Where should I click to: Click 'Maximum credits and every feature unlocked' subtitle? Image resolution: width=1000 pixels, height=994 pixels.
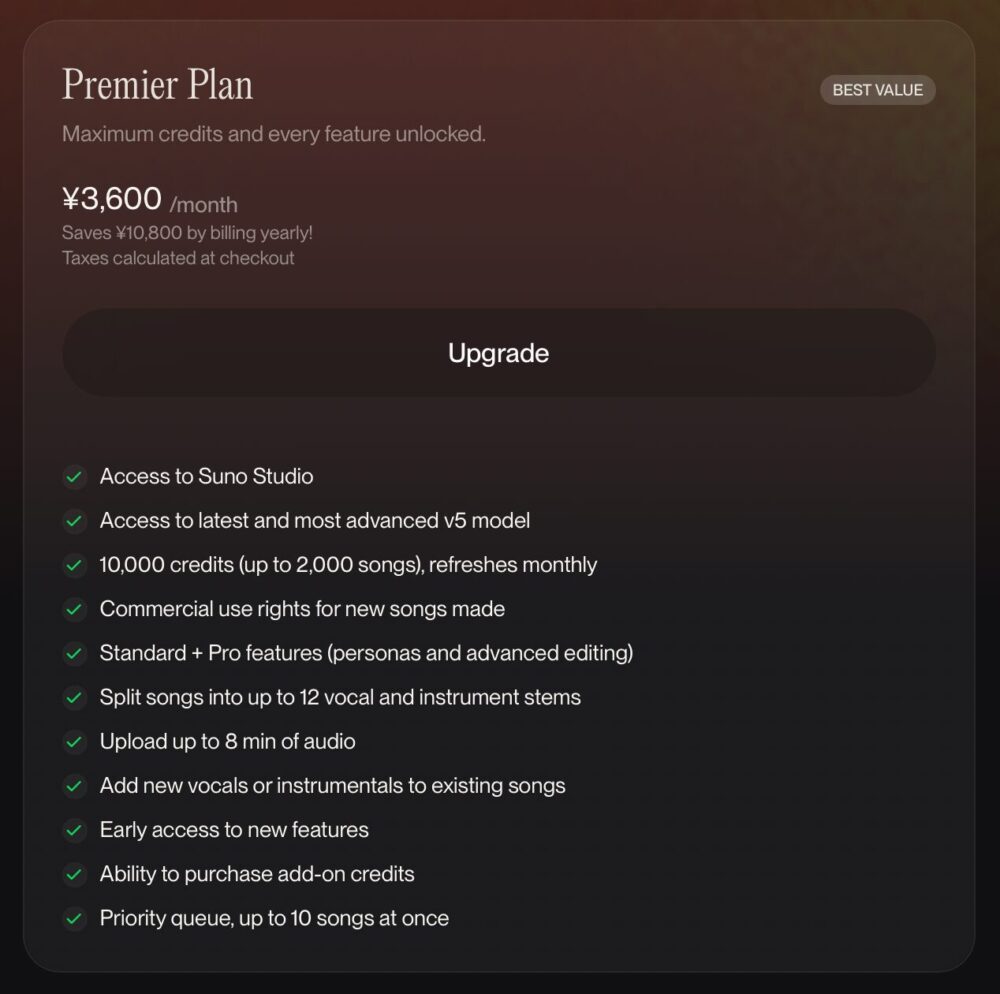274,134
